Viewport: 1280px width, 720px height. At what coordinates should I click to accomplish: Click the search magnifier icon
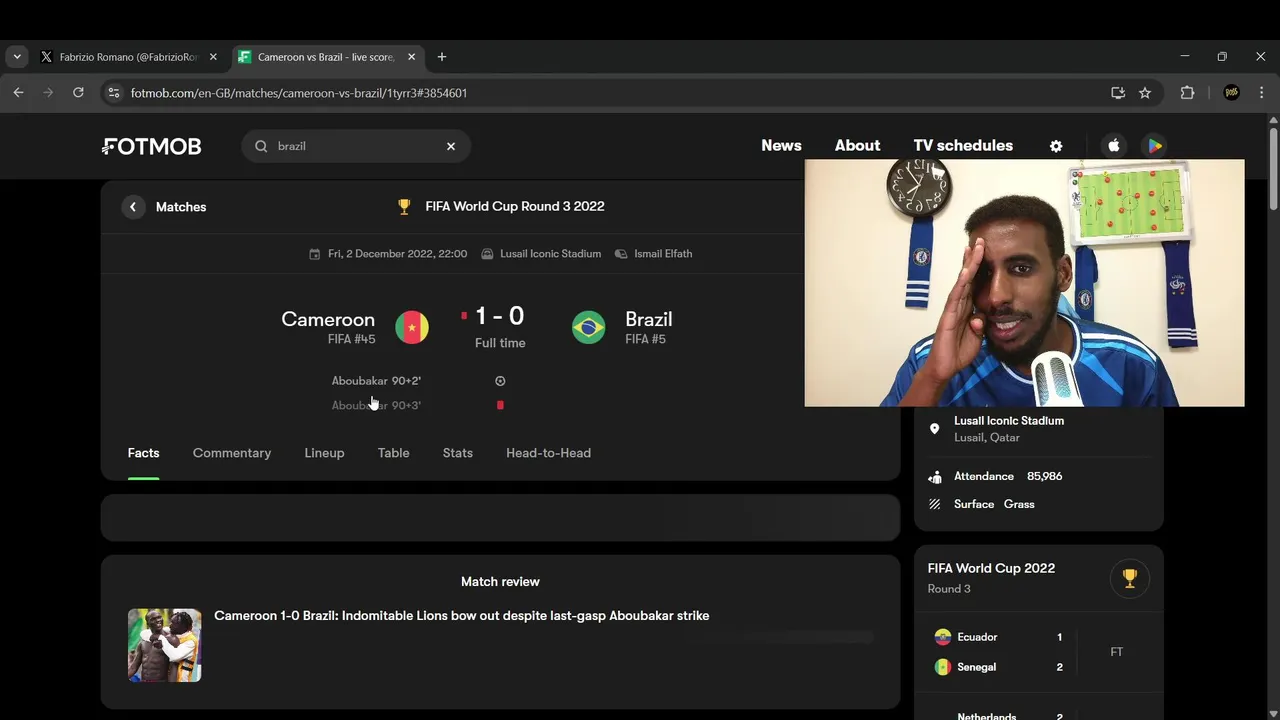point(261,146)
